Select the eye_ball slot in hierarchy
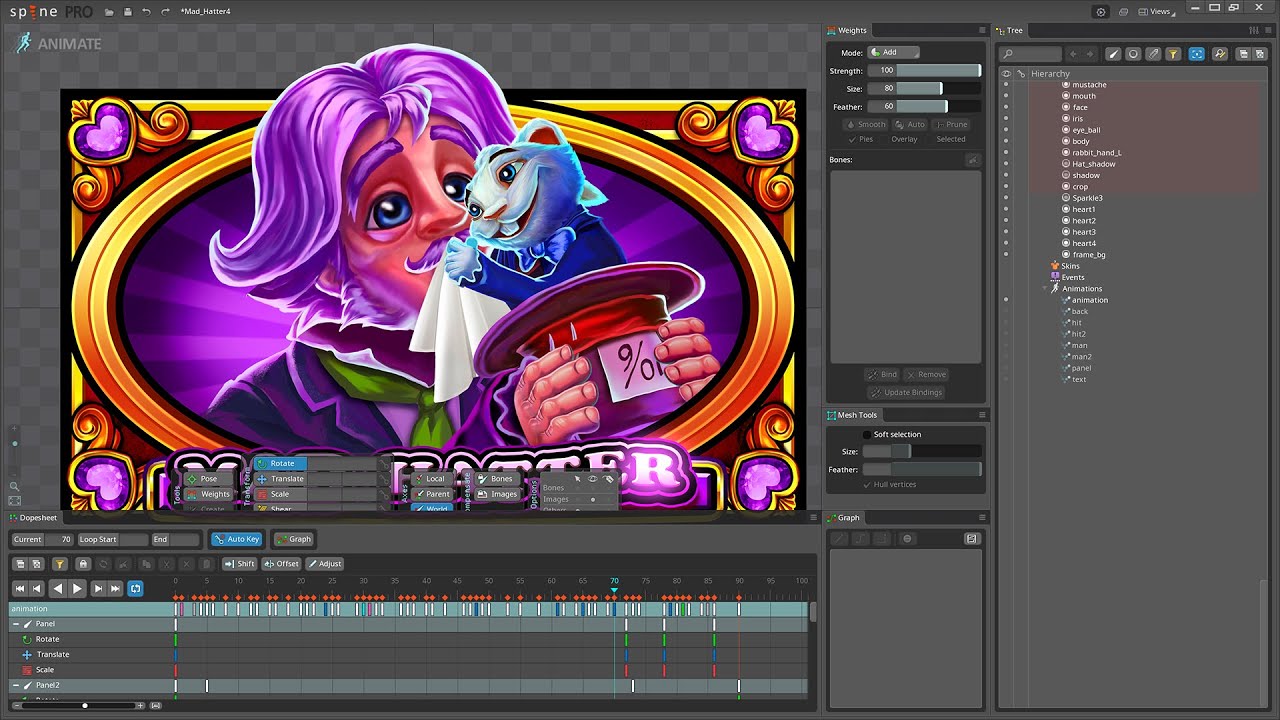 (x=1086, y=130)
